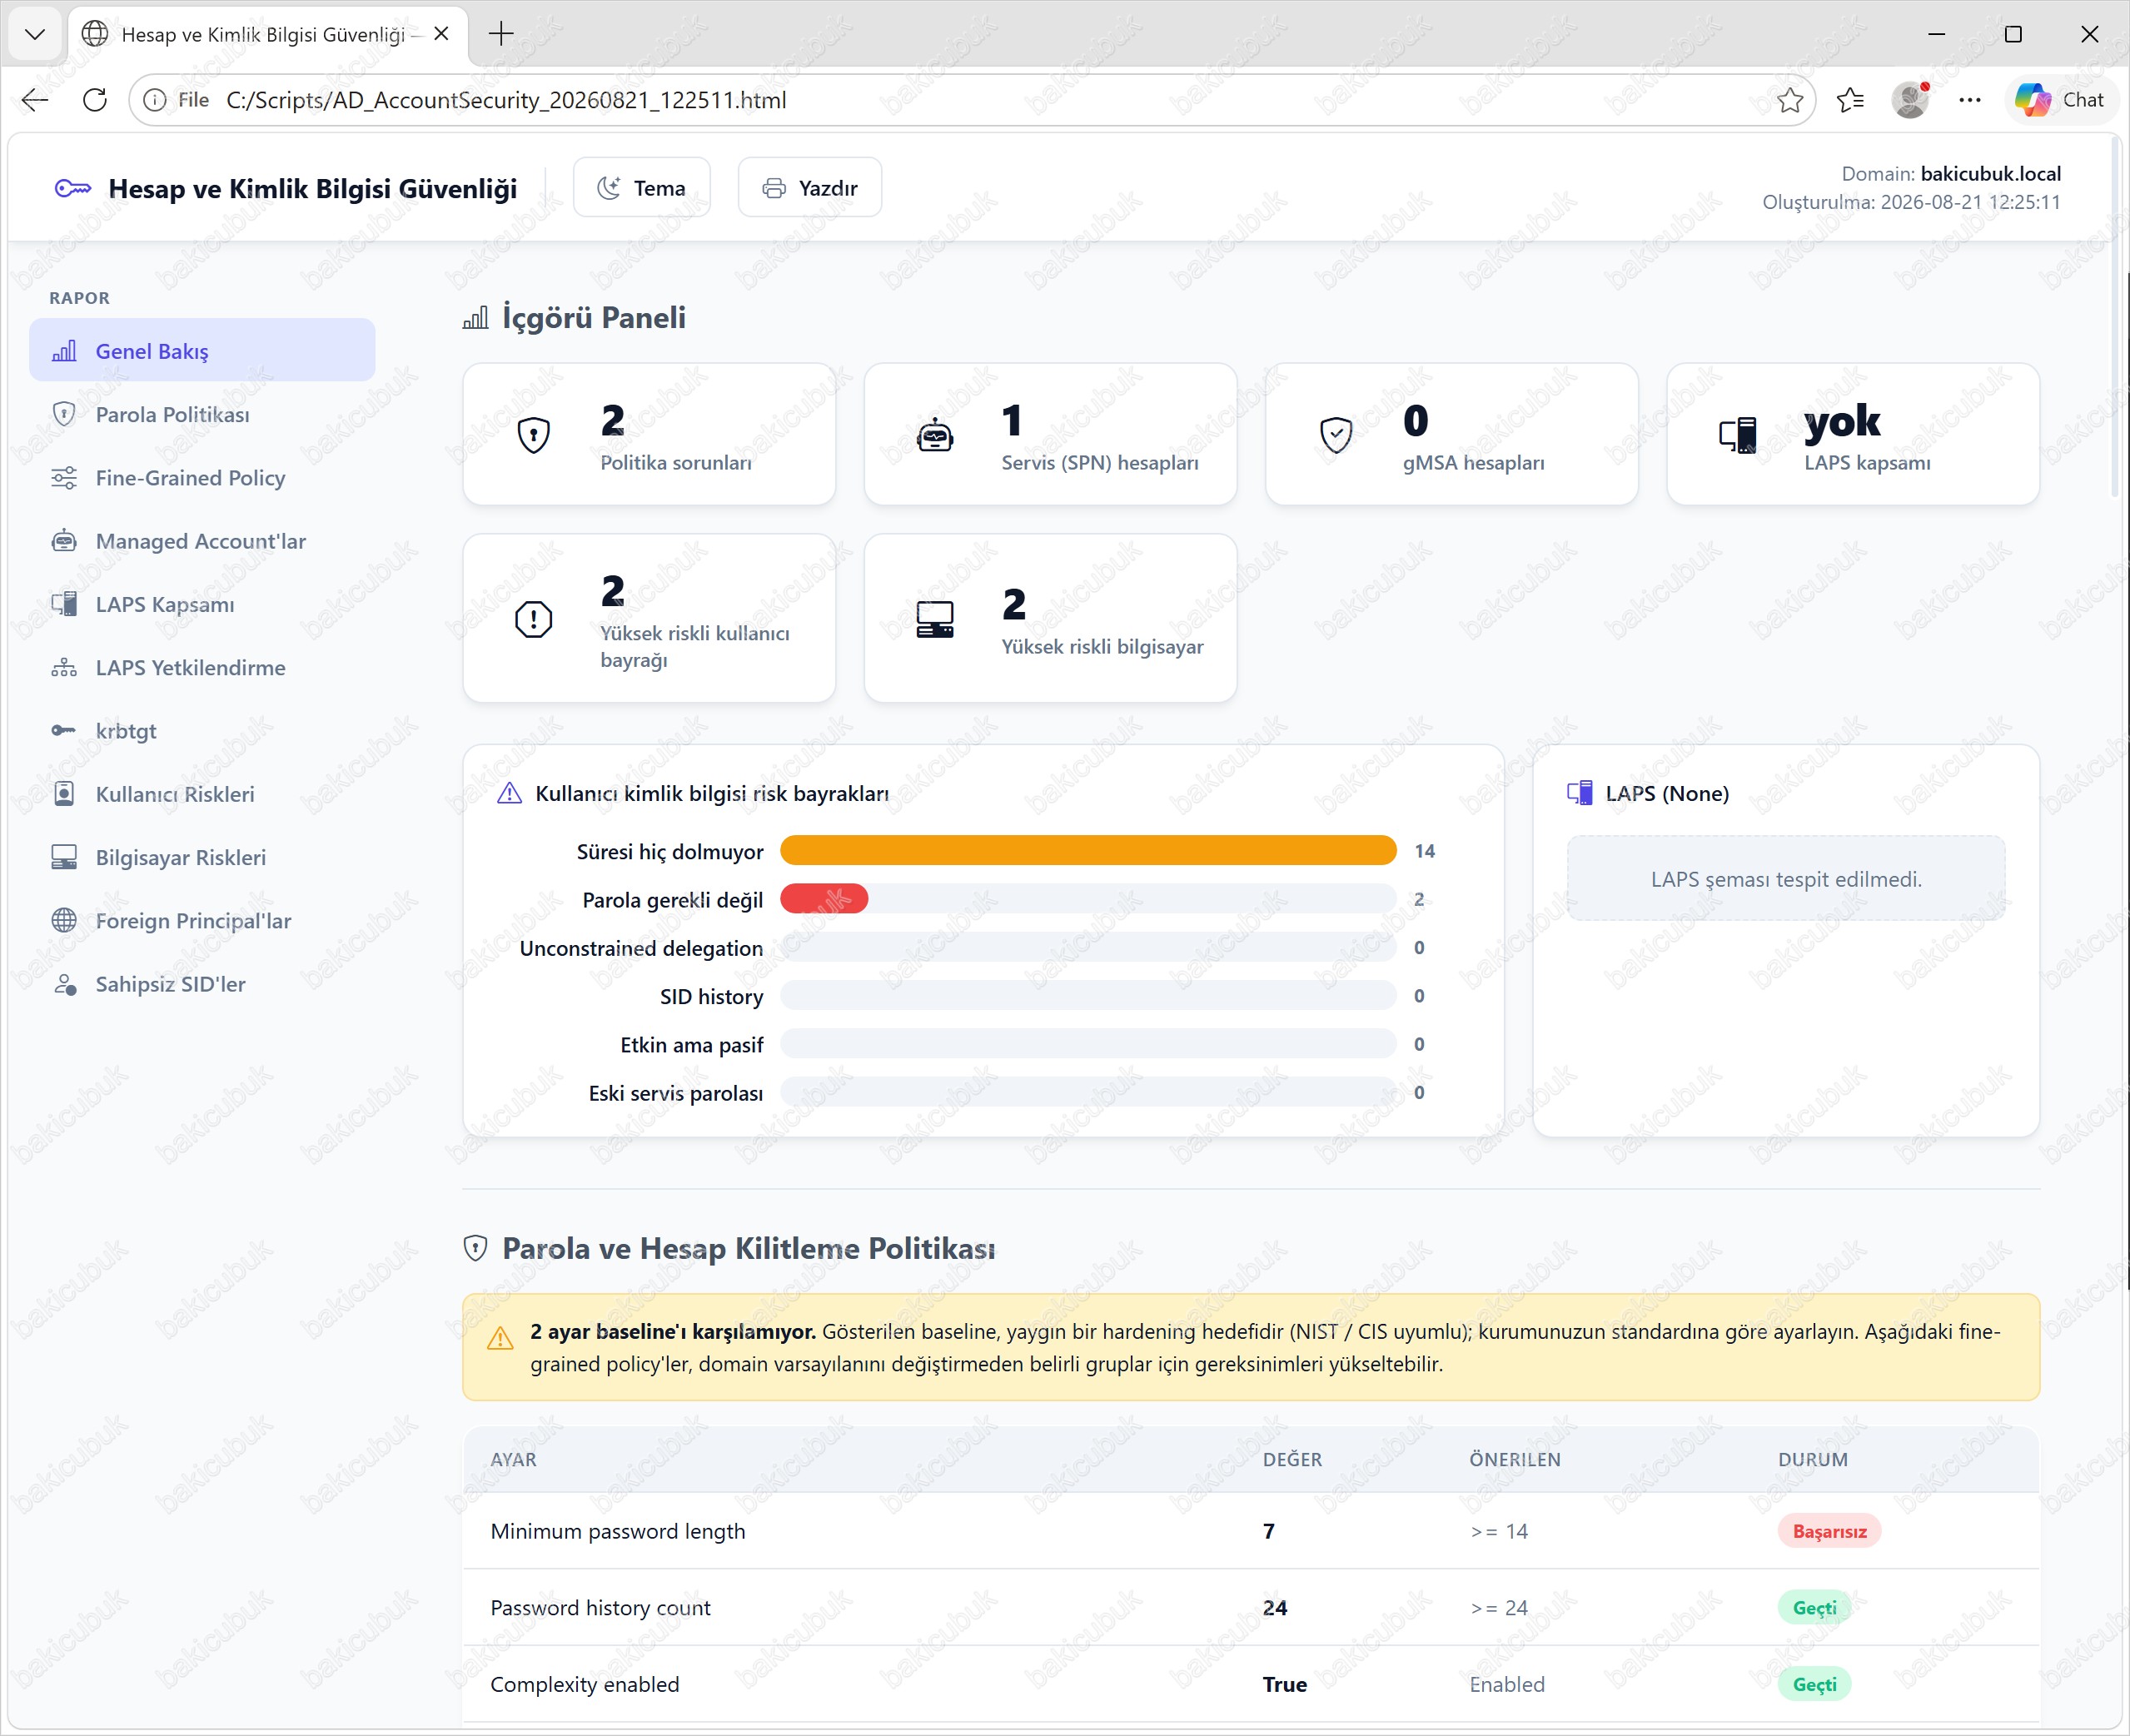Image resolution: width=2130 pixels, height=1736 pixels.
Task: Select the Genel Bakış sidebar tab
Action: click(202, 350)
